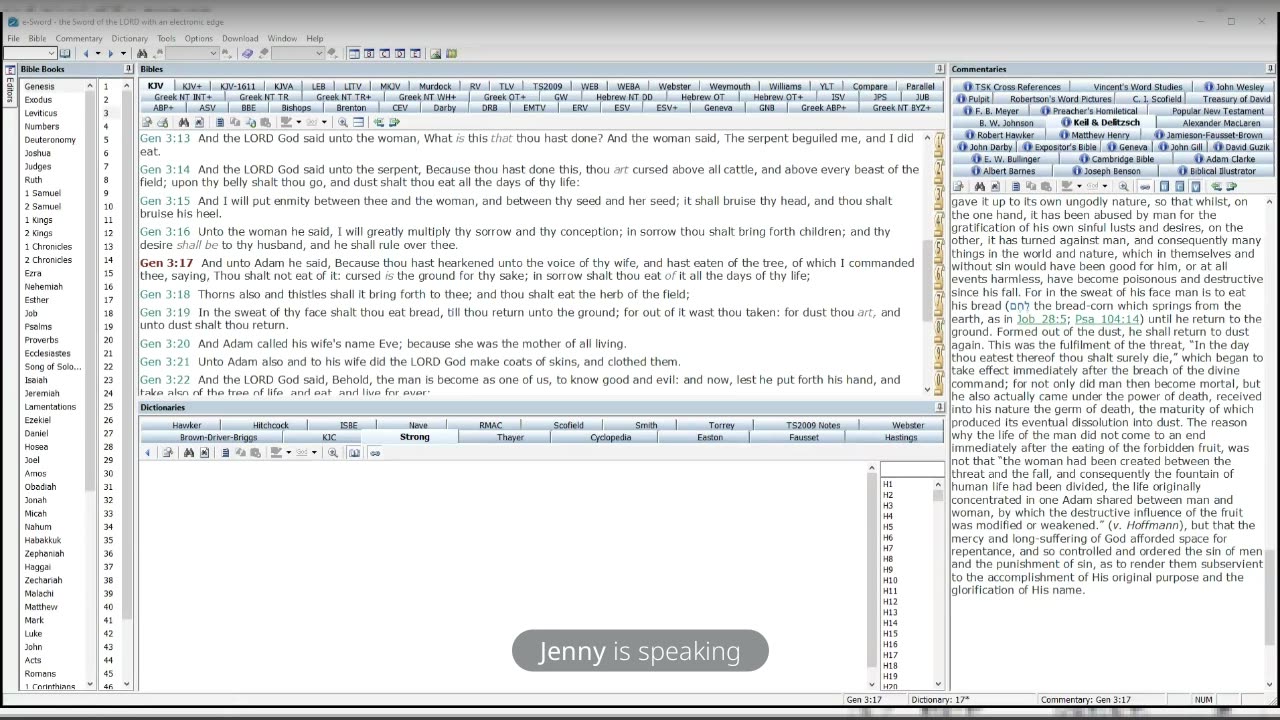This screenshot has width=1280, height=720.
Task: Switch to the Brown-Driver-Briggs dictionary tab
Action: (218, 437)
